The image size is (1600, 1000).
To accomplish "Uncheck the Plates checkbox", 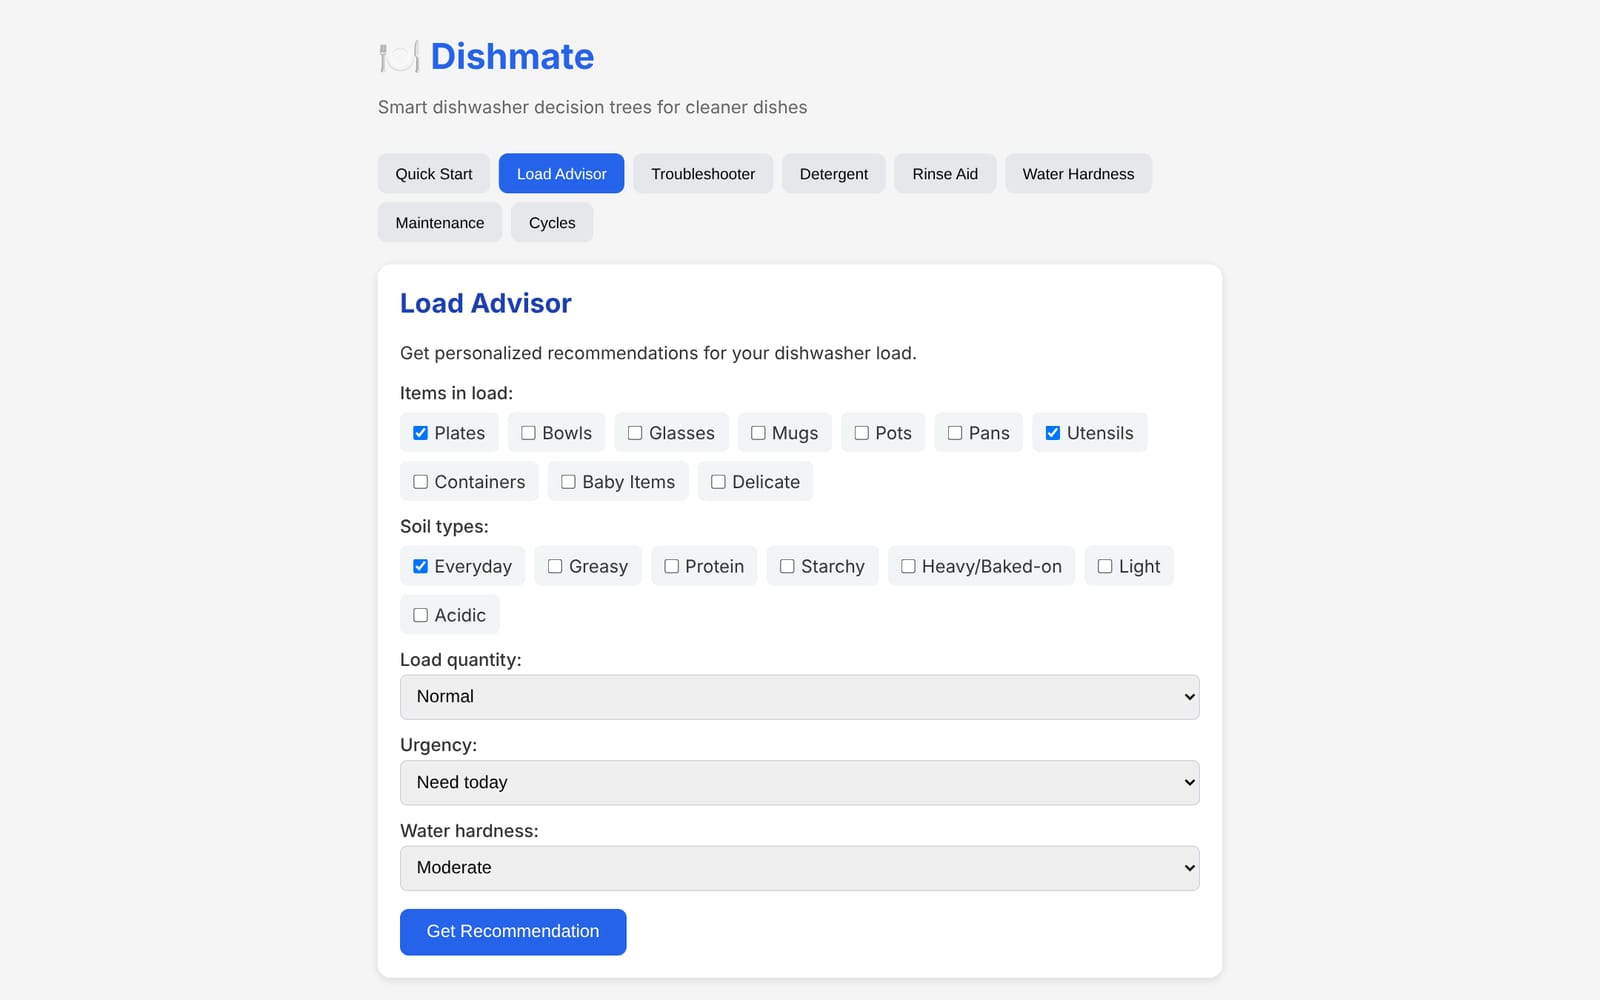I will [x=421, y=433].
